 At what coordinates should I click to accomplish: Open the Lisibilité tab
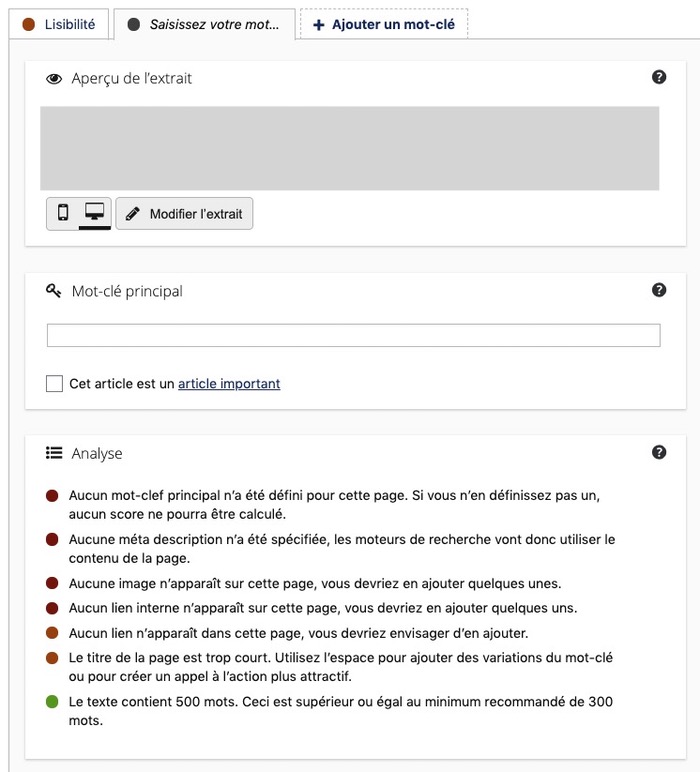[x=58, y=24]
